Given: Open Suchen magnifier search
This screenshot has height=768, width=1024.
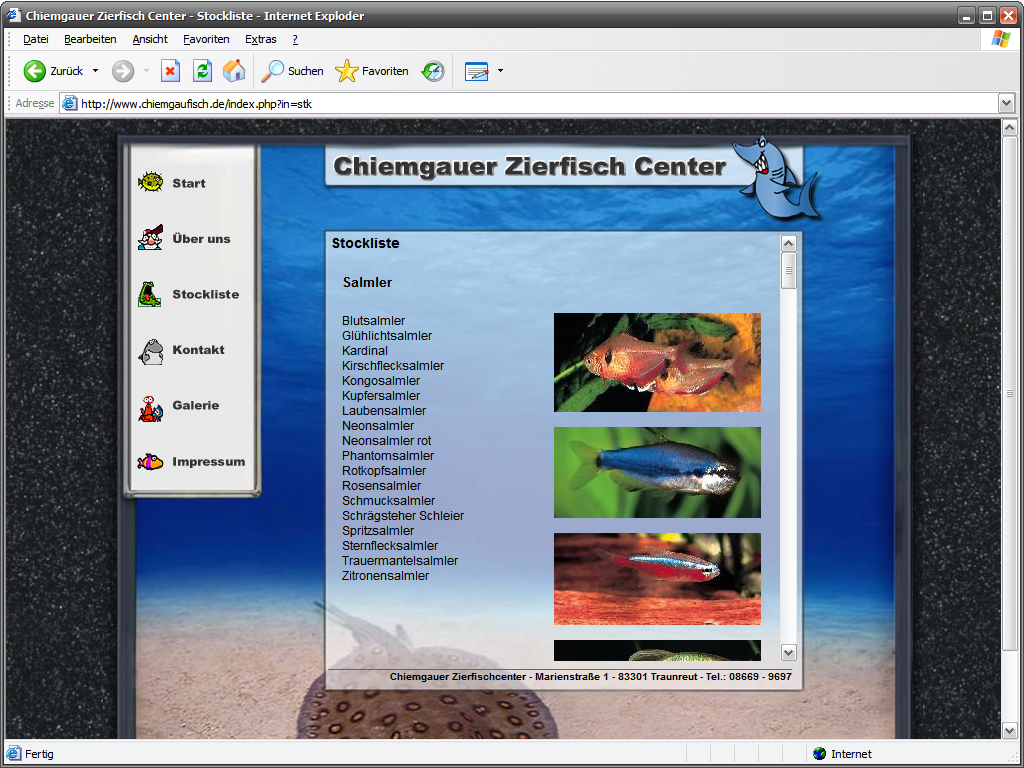Looking at the screenshot, I should 292,71.
